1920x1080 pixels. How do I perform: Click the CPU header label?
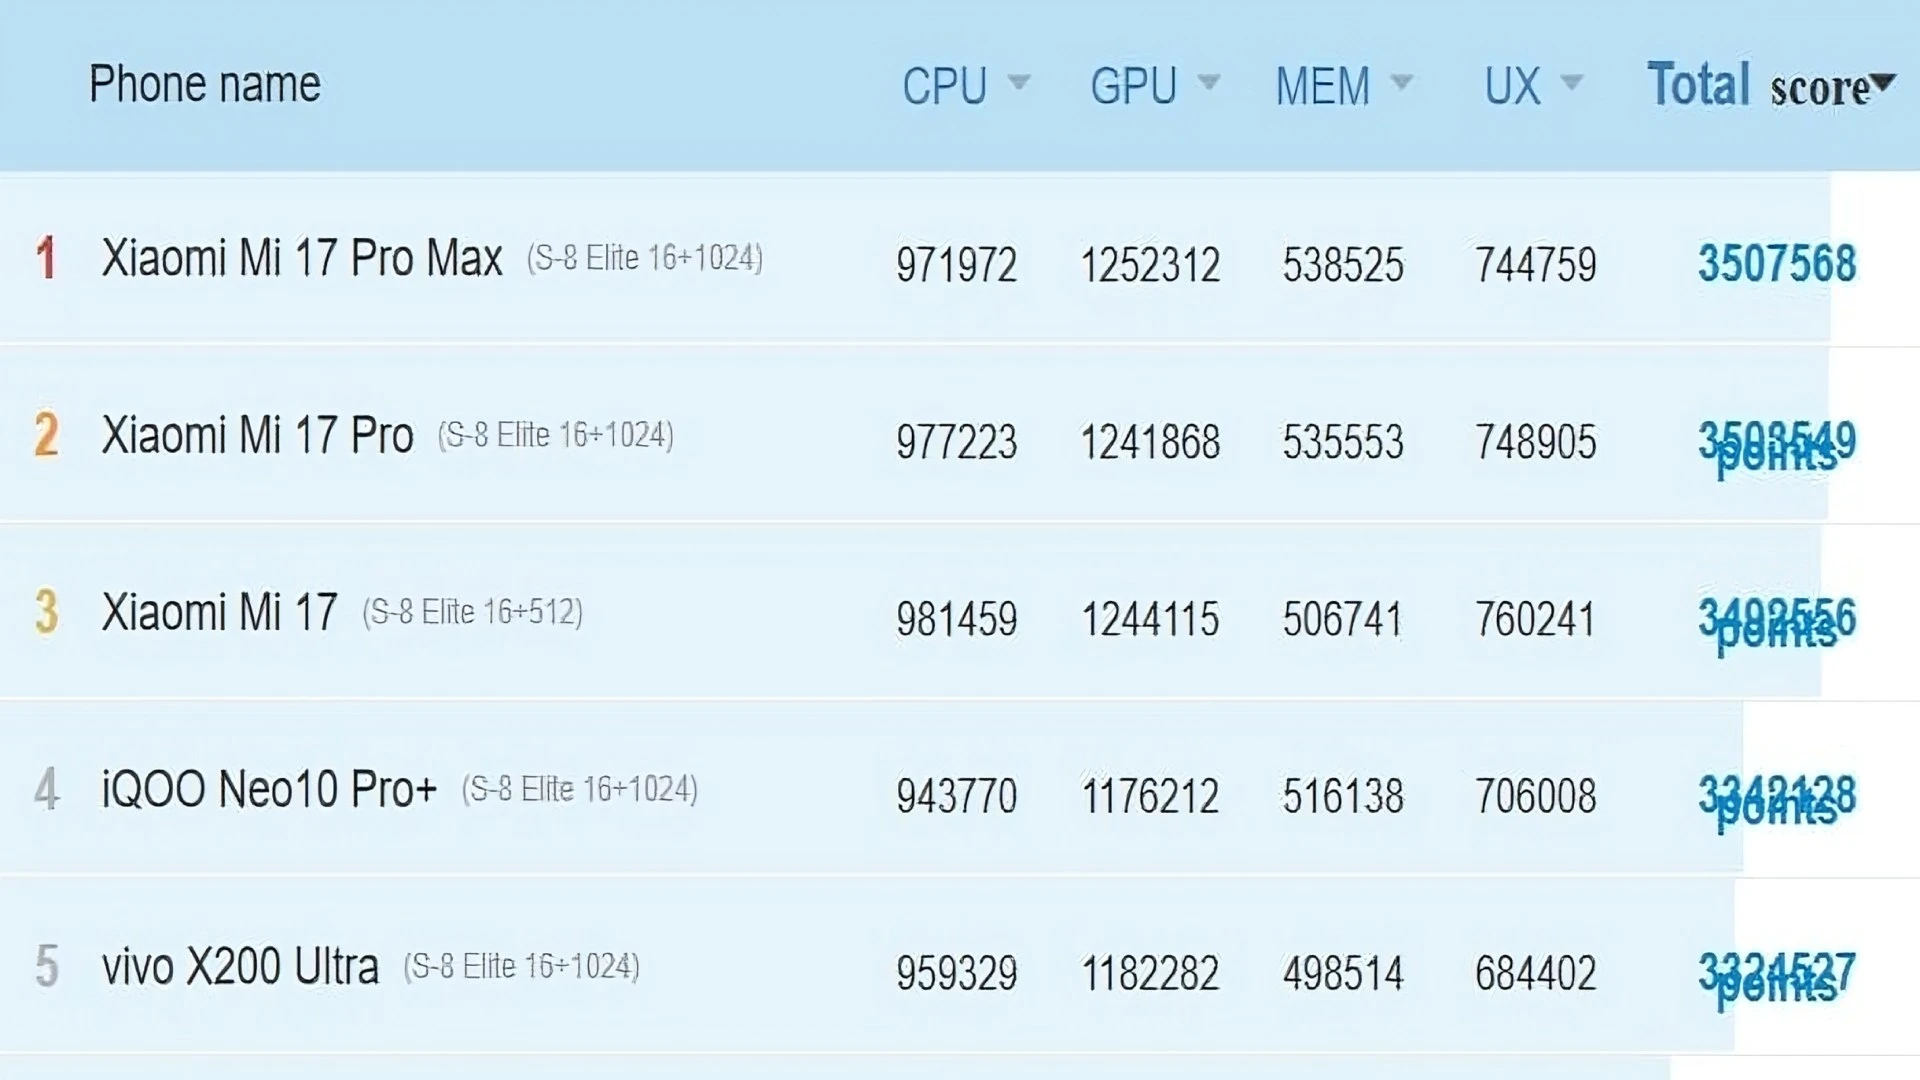click(x=944, y=86)
